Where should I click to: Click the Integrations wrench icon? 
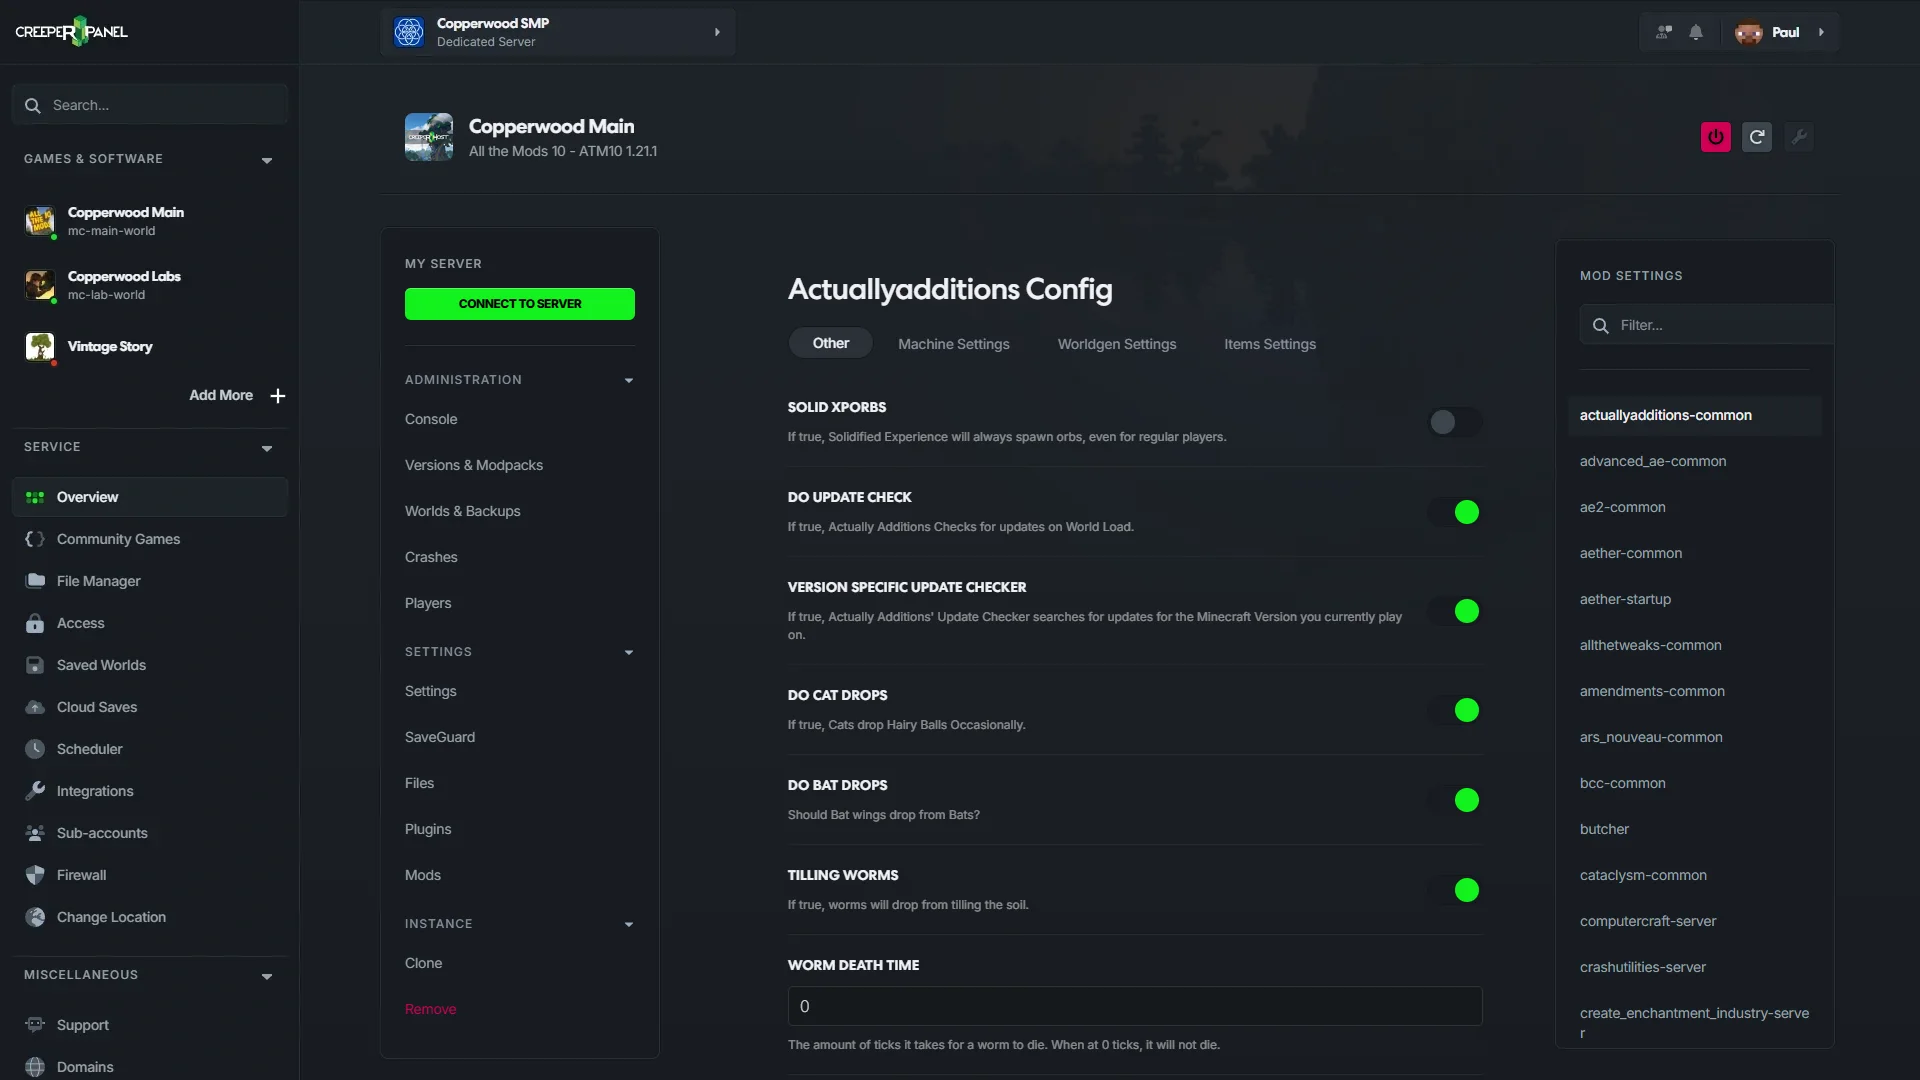coord(35,791)
